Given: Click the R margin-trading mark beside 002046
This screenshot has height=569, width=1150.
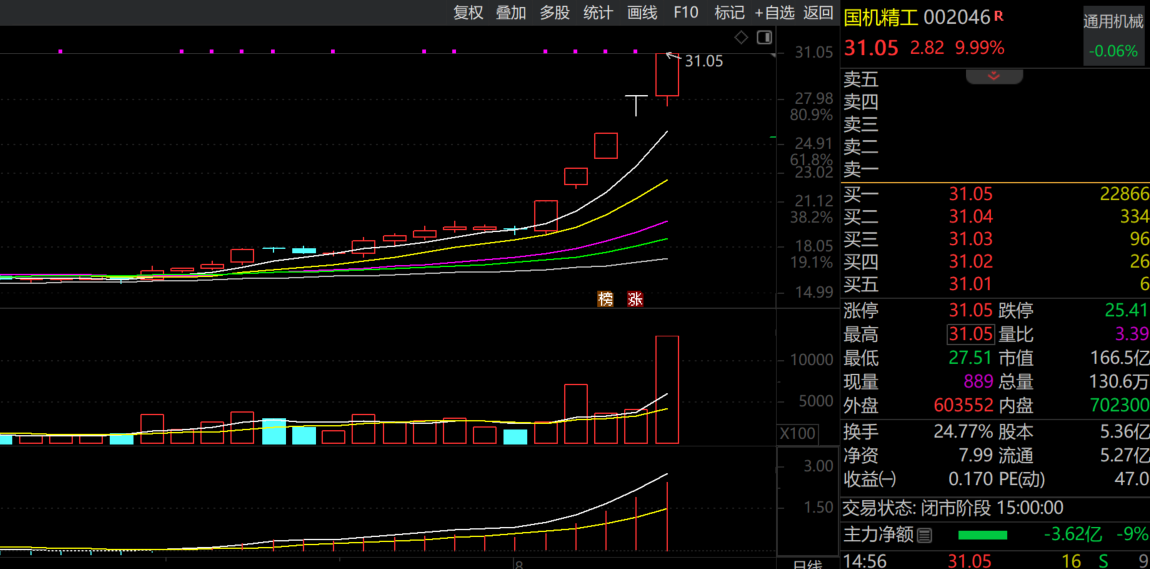Looking at the screenshot, I should [x=999, y=14].
